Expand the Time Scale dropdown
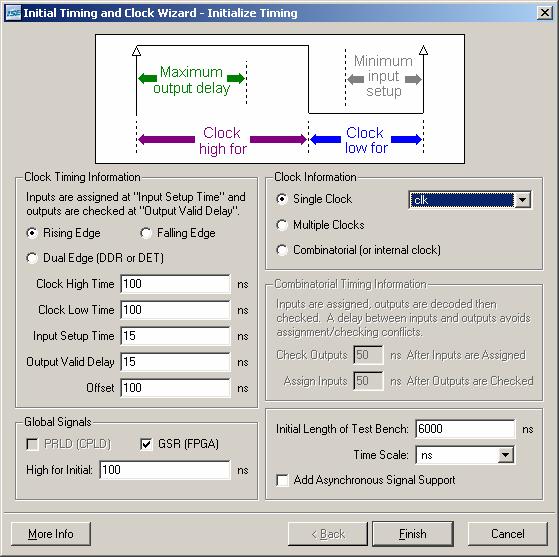 pyautogui.click(x=506, y=455)
